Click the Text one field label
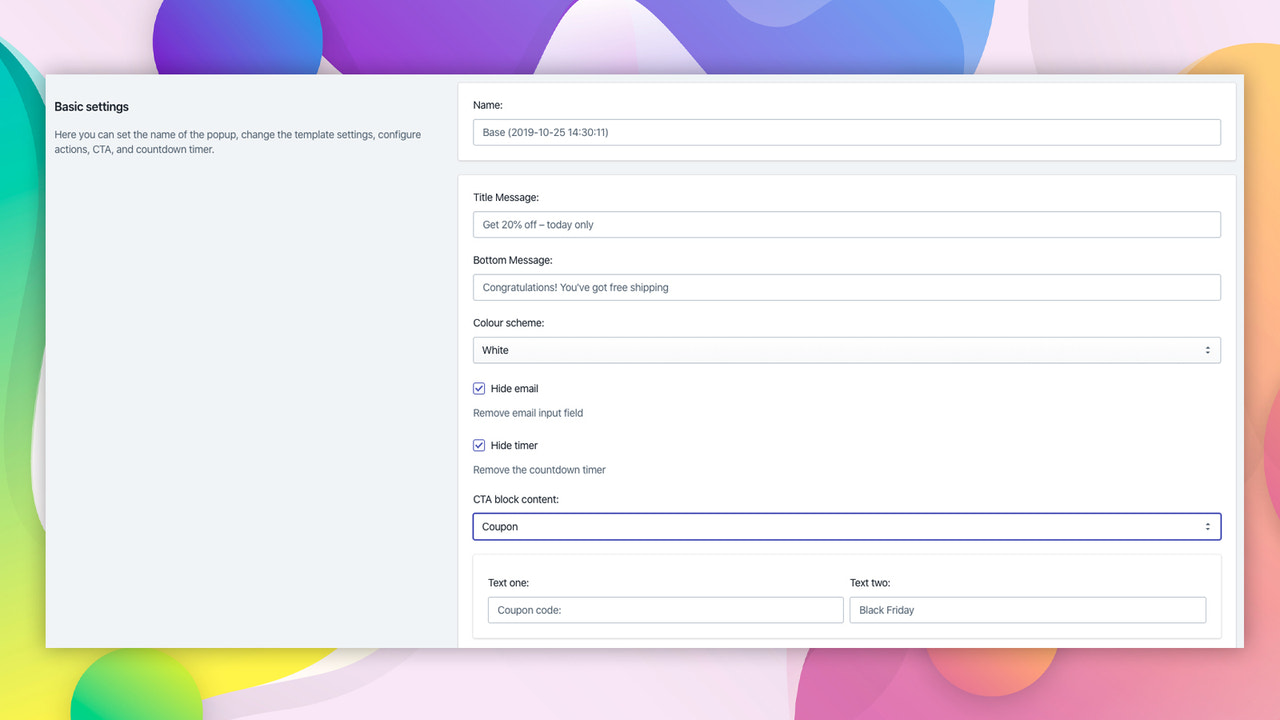Image resolution: width=1280 pixels, height=720 pixels. [x=507, y=582]
